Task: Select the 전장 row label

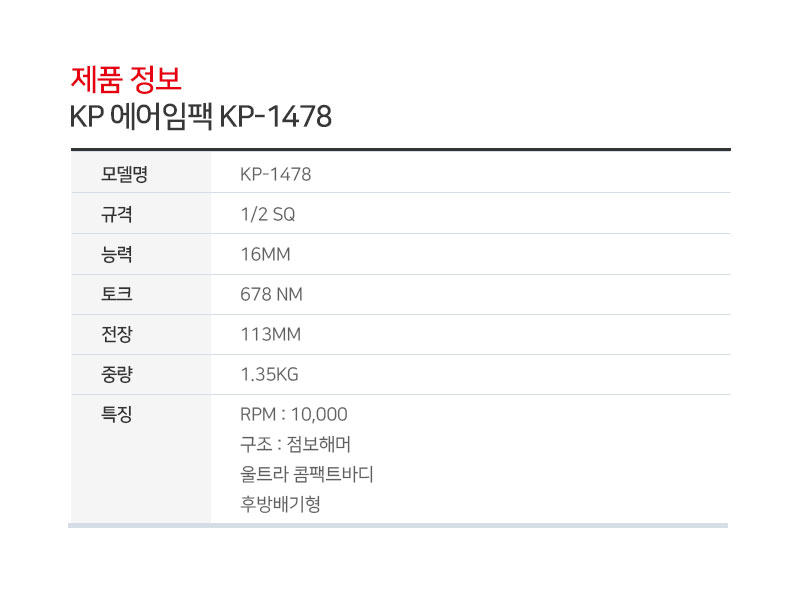Action: 117,334
